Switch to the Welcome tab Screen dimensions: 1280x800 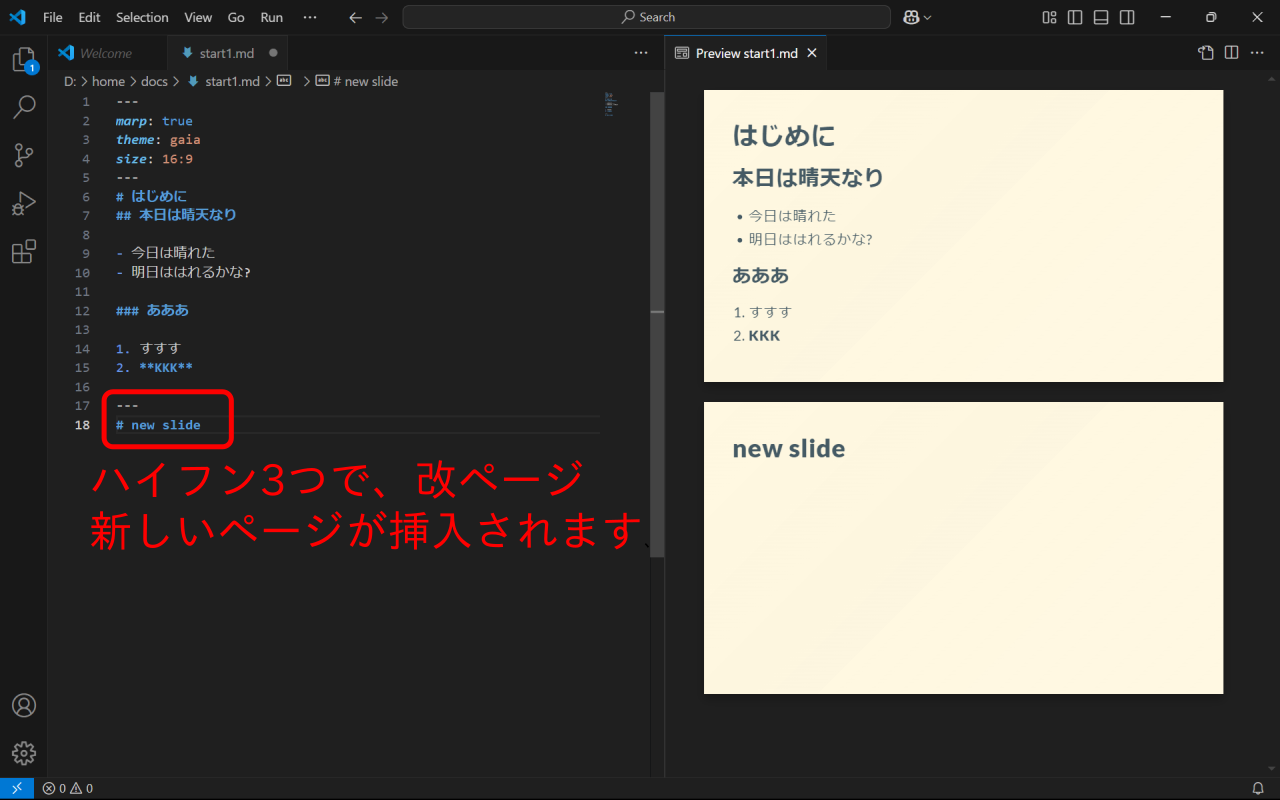105,53
